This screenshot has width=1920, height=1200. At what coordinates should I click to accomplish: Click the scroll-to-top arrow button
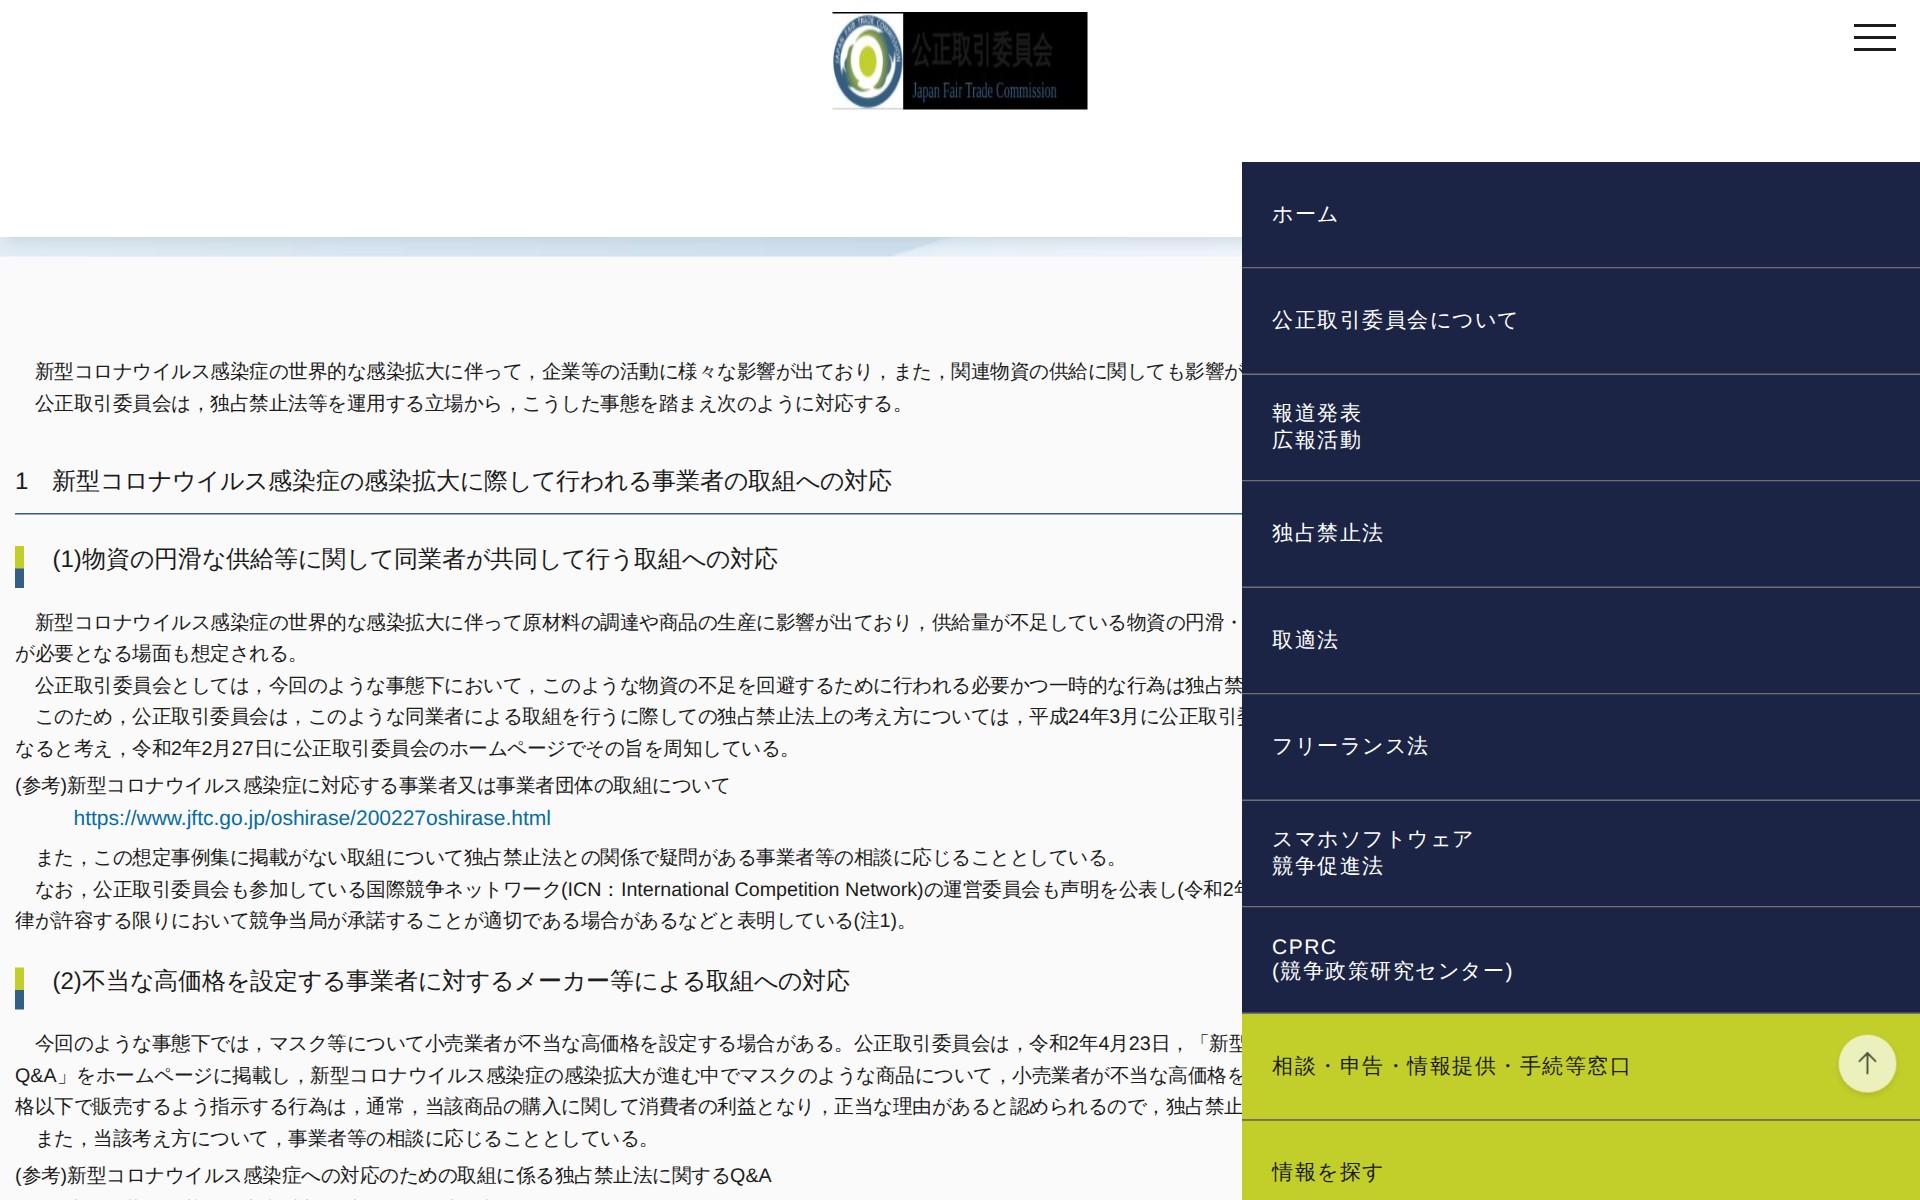(x=1866, y=1063)
